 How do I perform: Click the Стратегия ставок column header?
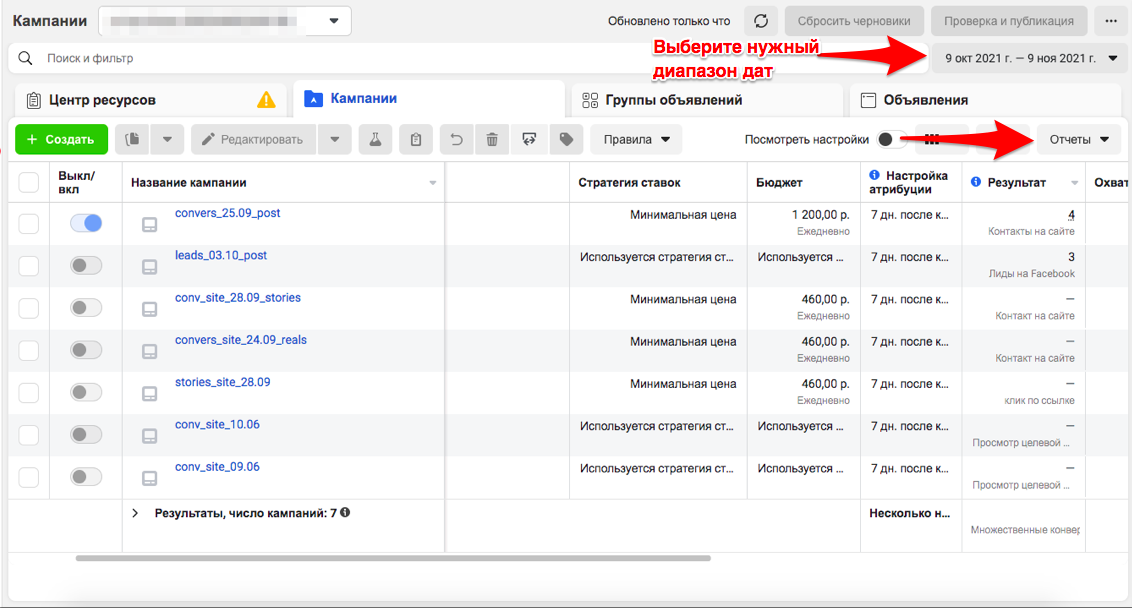click(x=630, y=182)
